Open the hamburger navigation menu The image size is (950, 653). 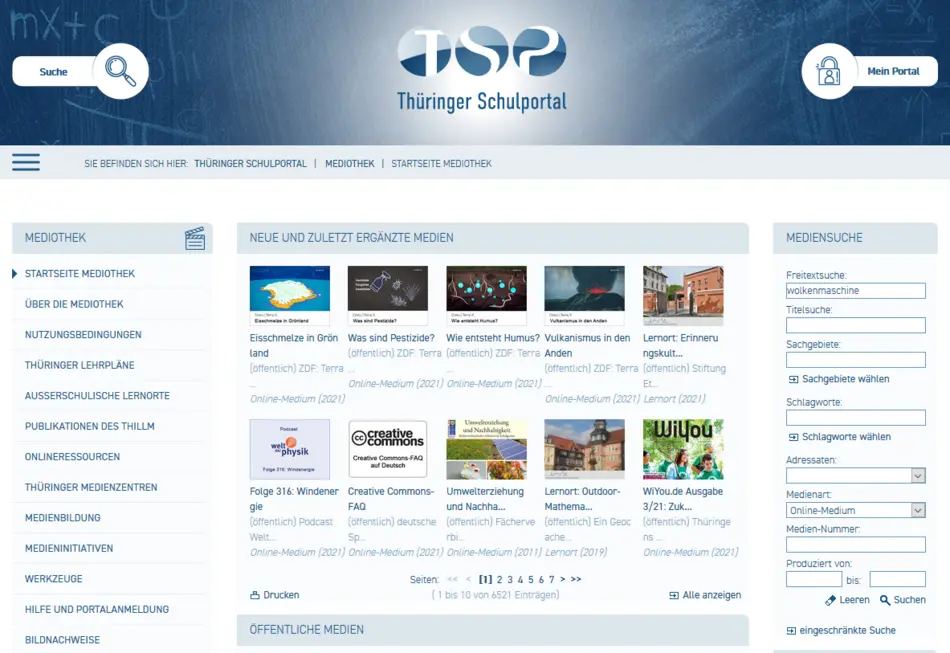click(x=26, y=162)
